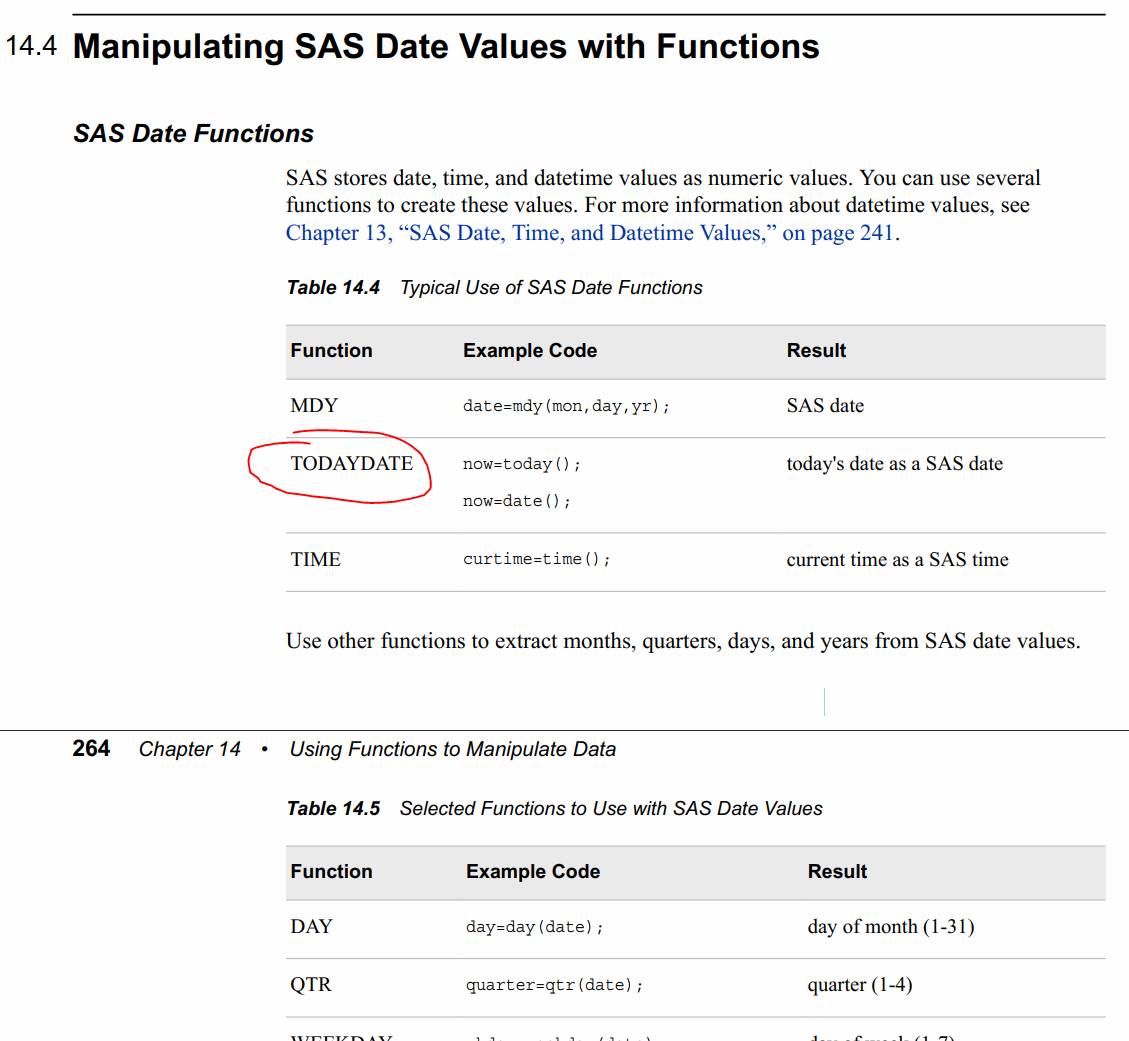Select "current time as a SAS time" result

(x=897, y=560)
